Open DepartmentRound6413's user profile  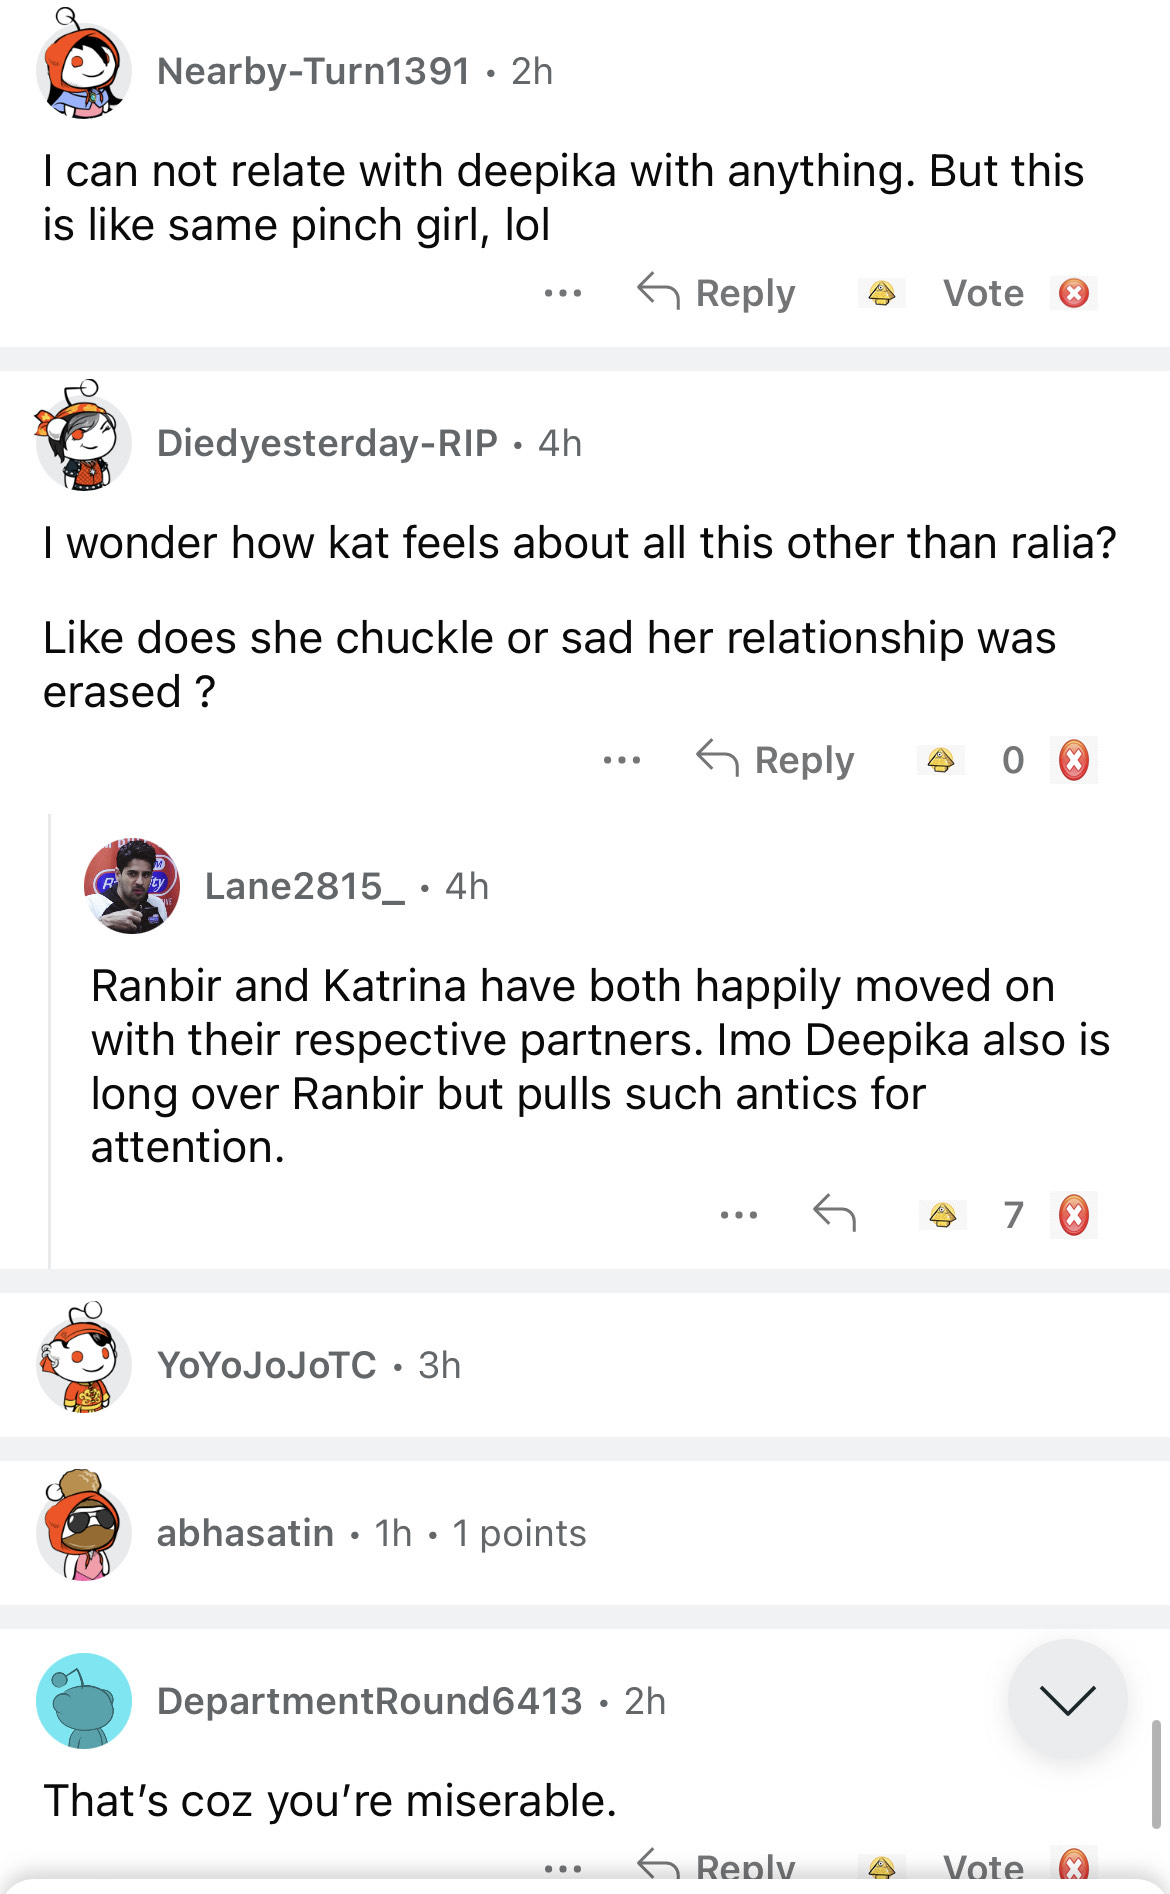(x=369, y=1701)
